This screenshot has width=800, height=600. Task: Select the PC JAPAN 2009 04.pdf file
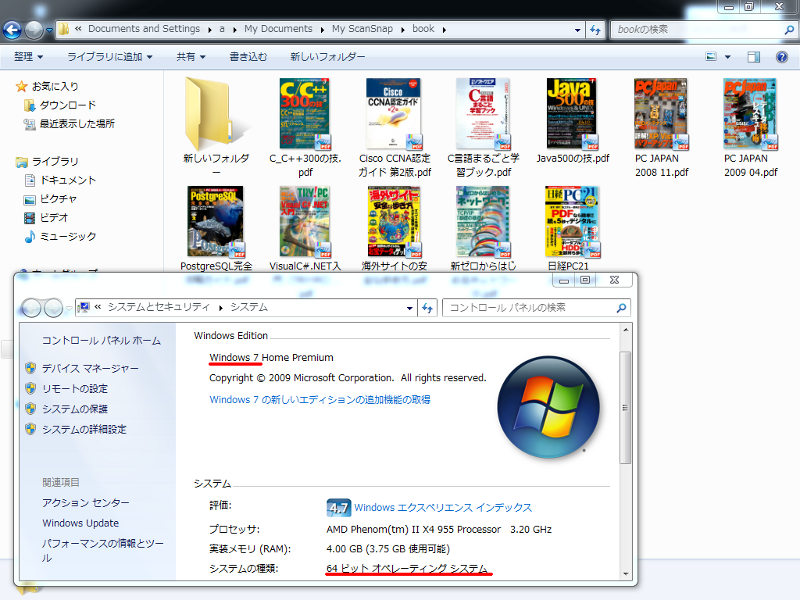pos(750,127)
